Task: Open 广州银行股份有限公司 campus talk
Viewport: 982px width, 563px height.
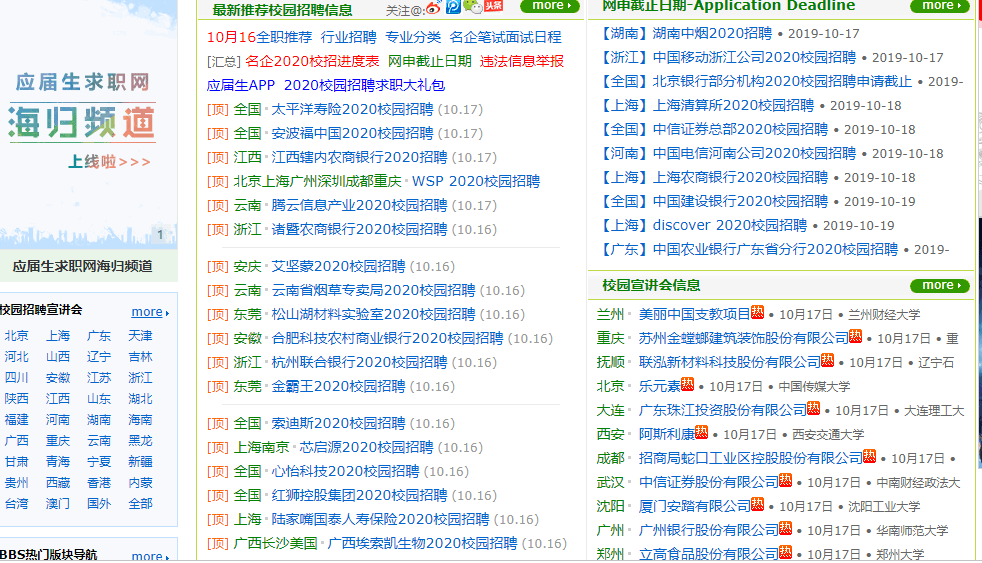Action: [708, 530]
